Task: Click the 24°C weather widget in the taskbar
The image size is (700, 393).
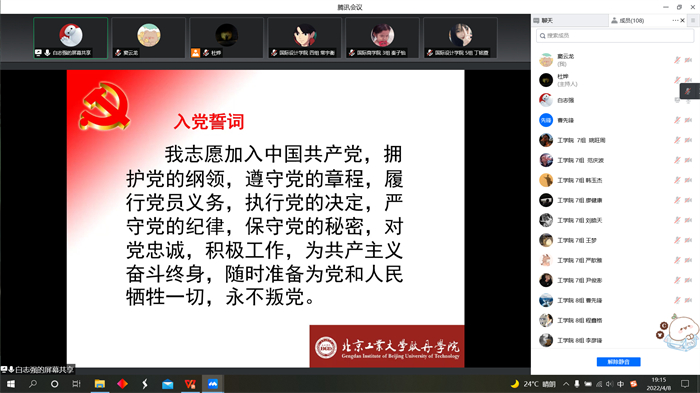Action: tap(533, 384)
